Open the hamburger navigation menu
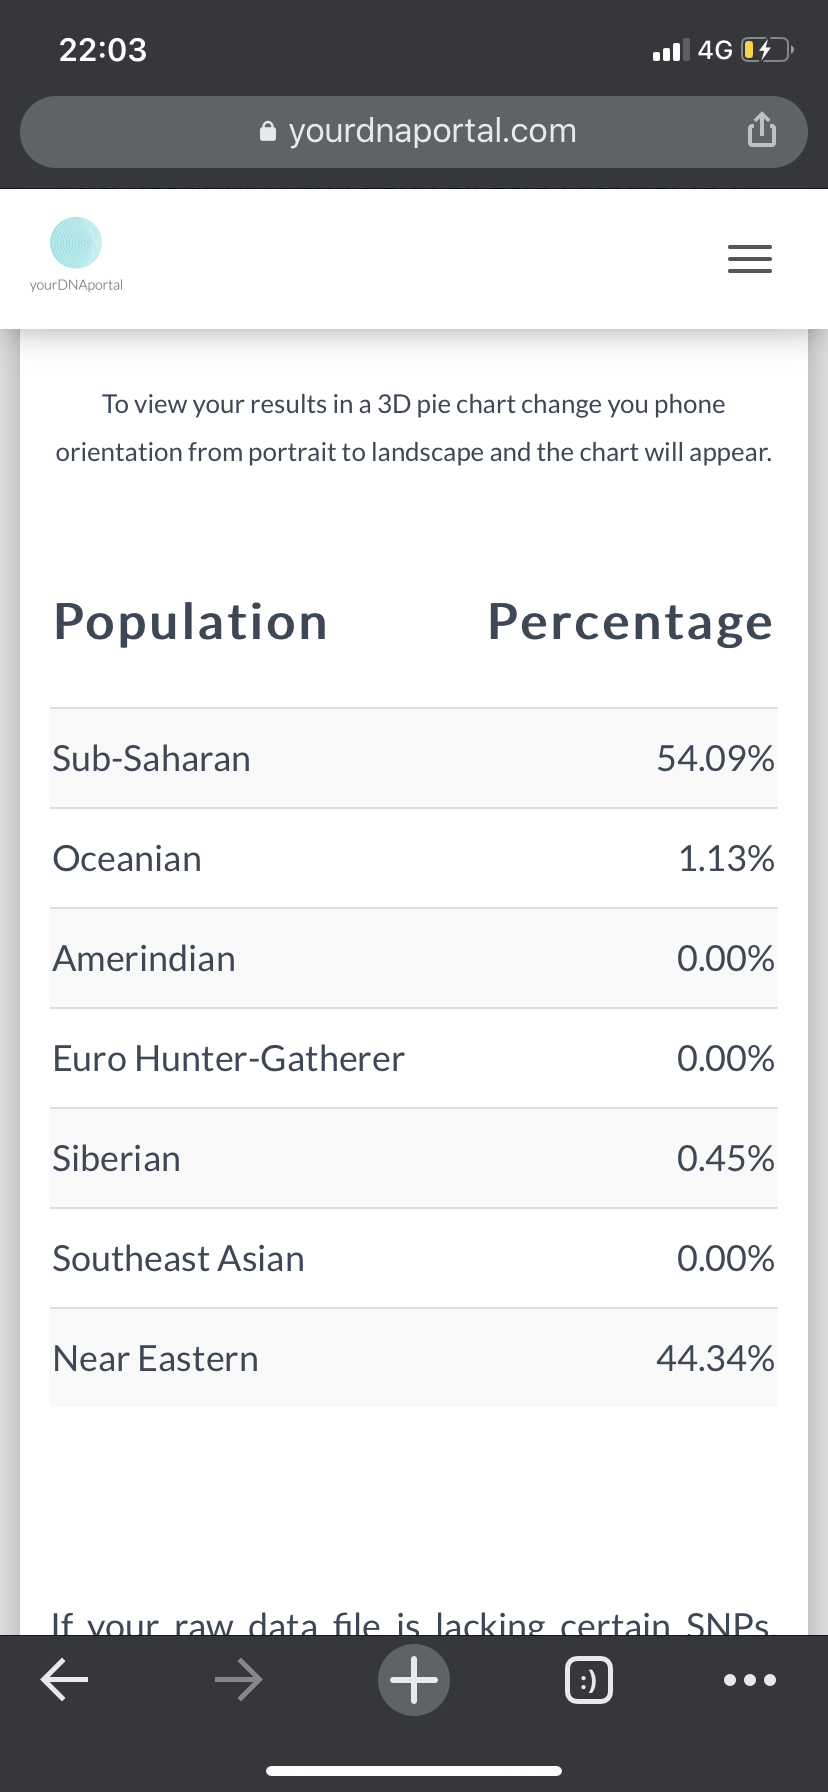This screenshot has height=1792, width=828. pyautogui.click(x=750, y=259)
